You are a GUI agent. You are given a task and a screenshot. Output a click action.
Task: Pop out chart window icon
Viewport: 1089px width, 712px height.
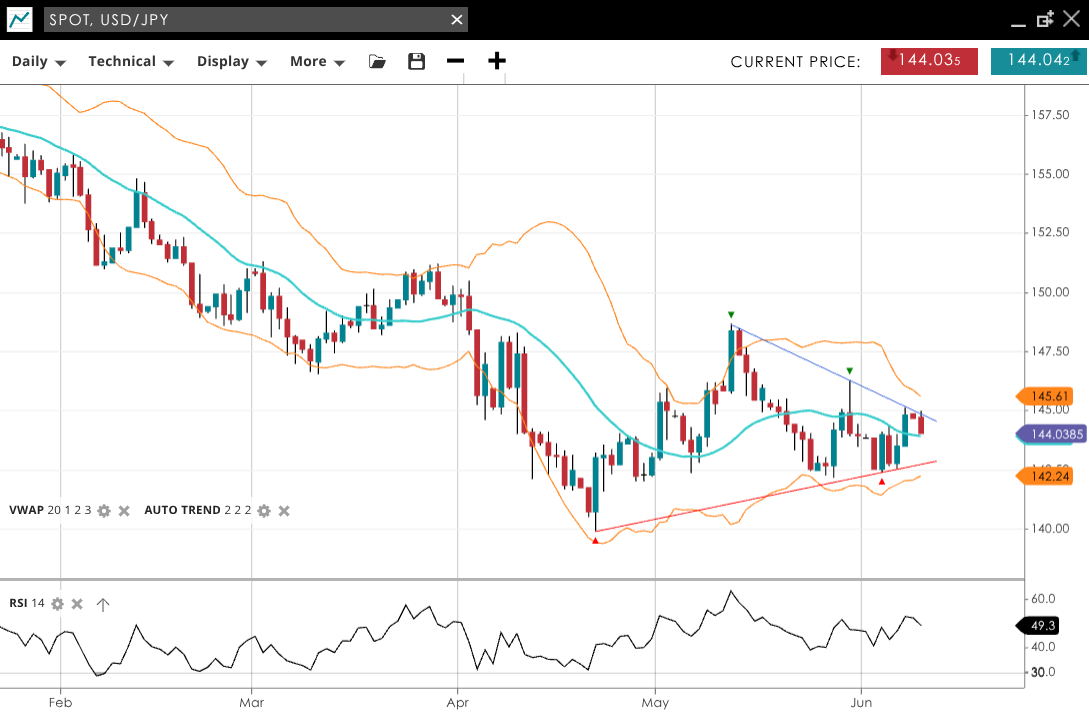pyautogui.click(x=1046, y=20)
